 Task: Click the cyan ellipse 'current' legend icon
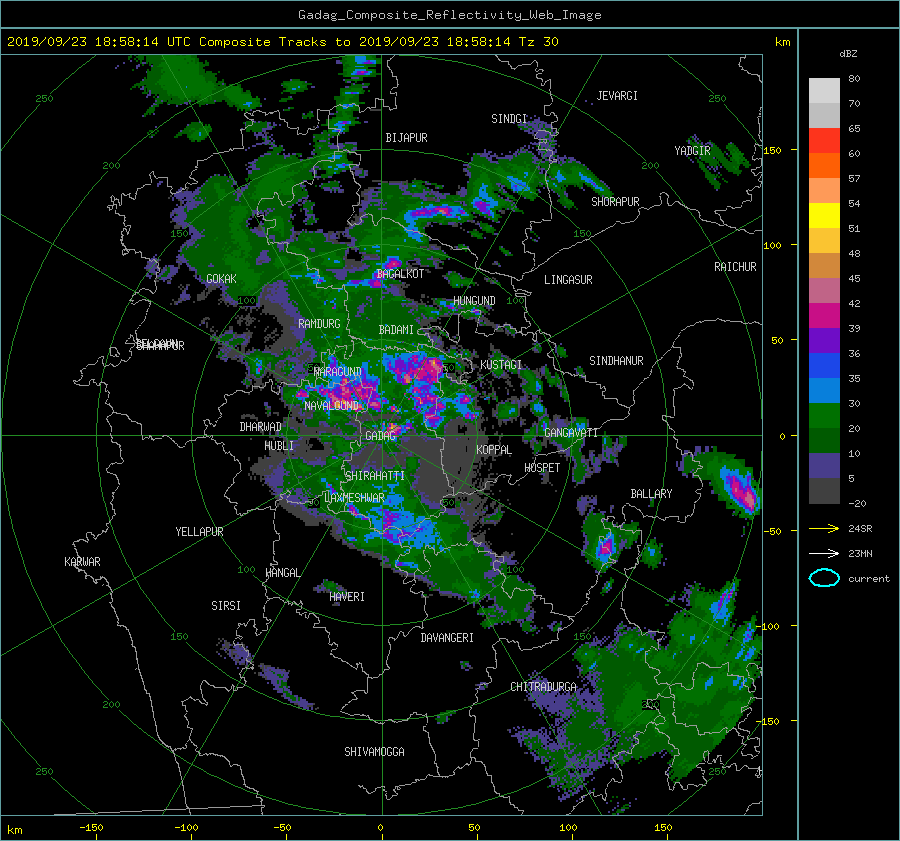[x=824, y=578]
